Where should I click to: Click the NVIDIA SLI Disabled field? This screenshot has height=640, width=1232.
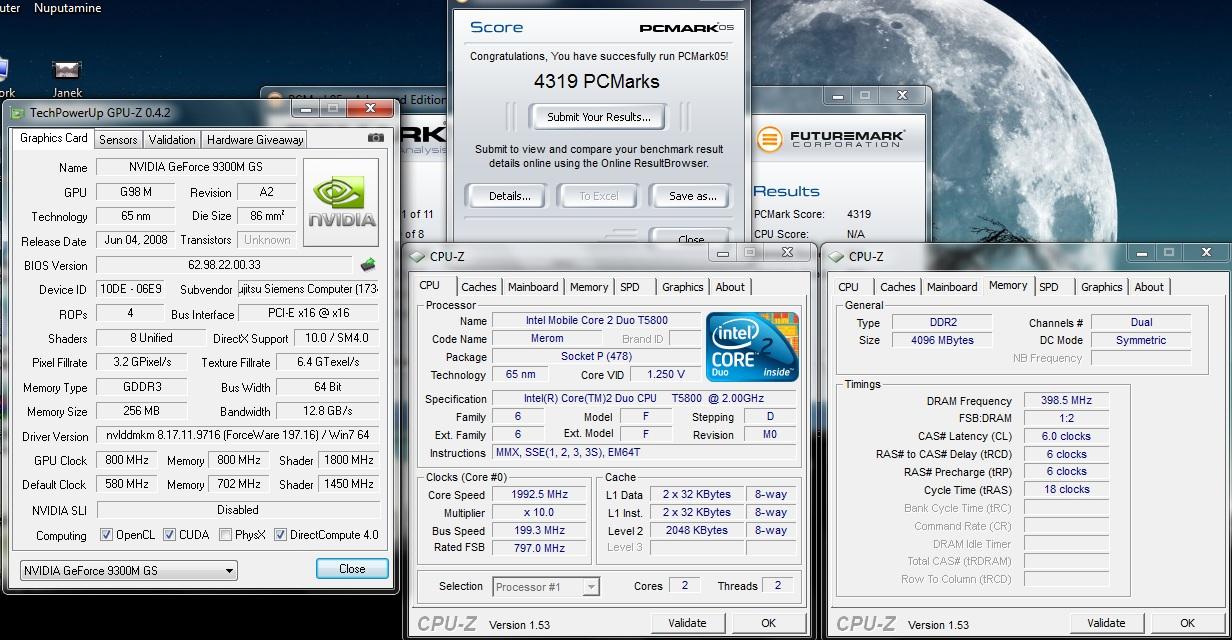pyautogui.click(x=238, y=509)
